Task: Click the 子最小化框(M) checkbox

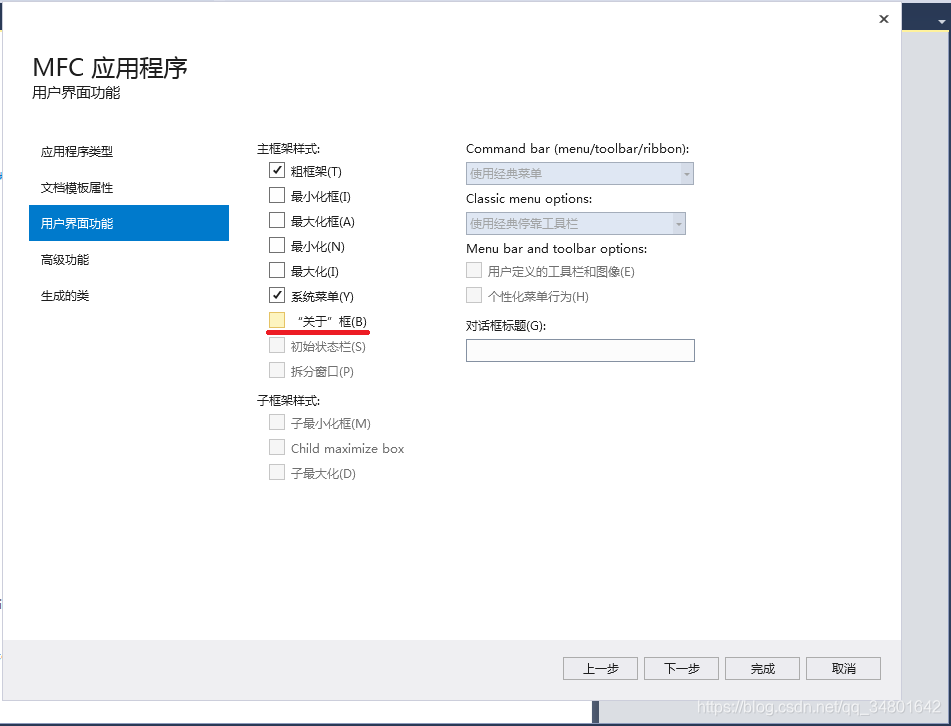Action: point(277,422)
